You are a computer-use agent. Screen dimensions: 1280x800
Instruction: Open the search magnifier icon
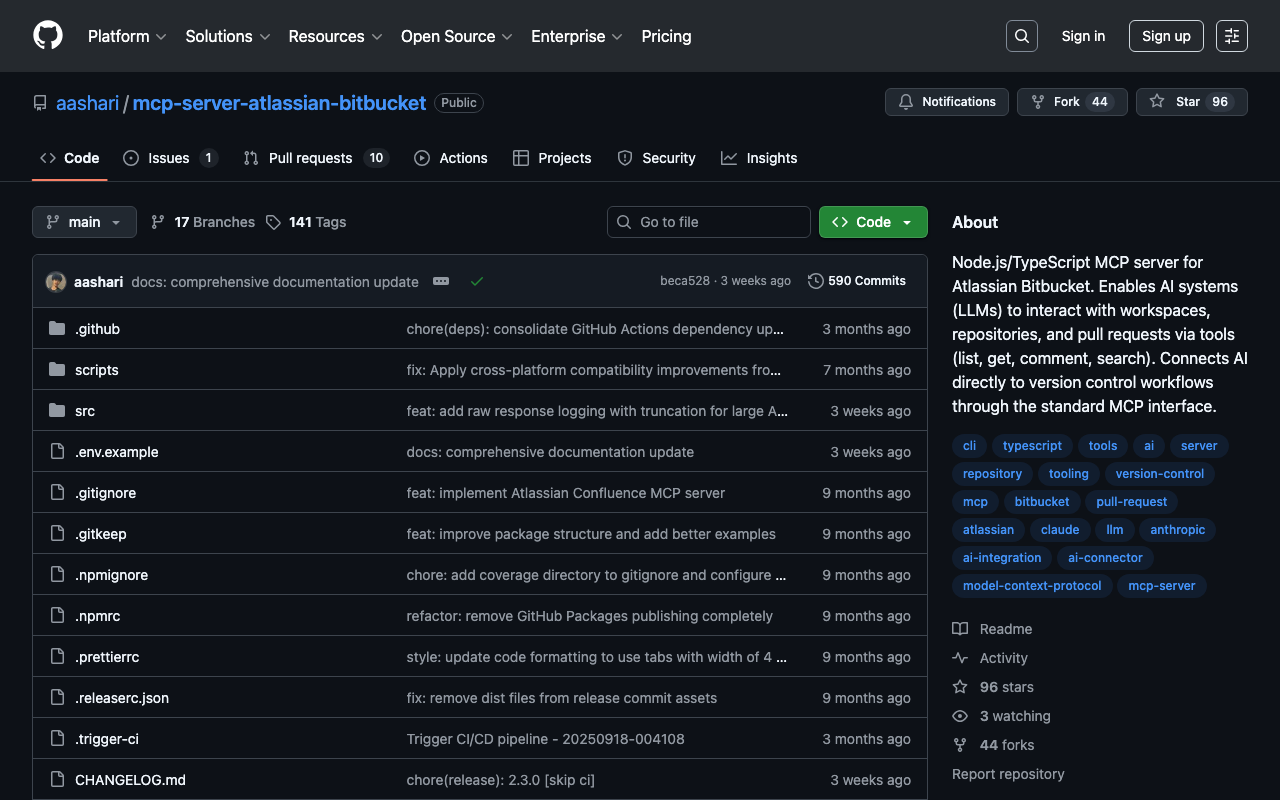[1021, 36]
